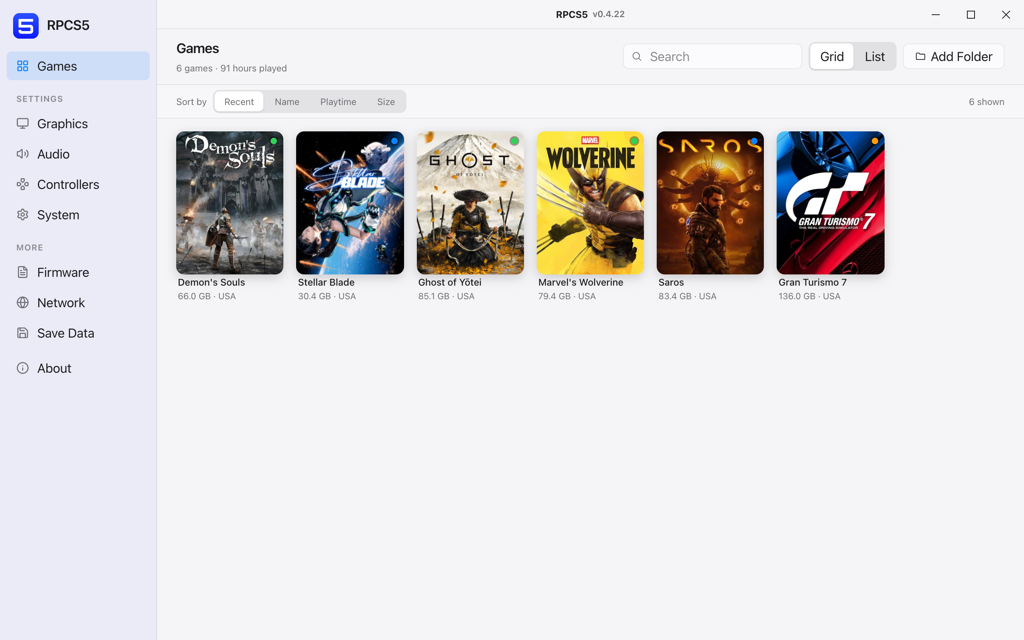
Task: Click the "v0.4.22" version text
Action: tap(609, 14)
